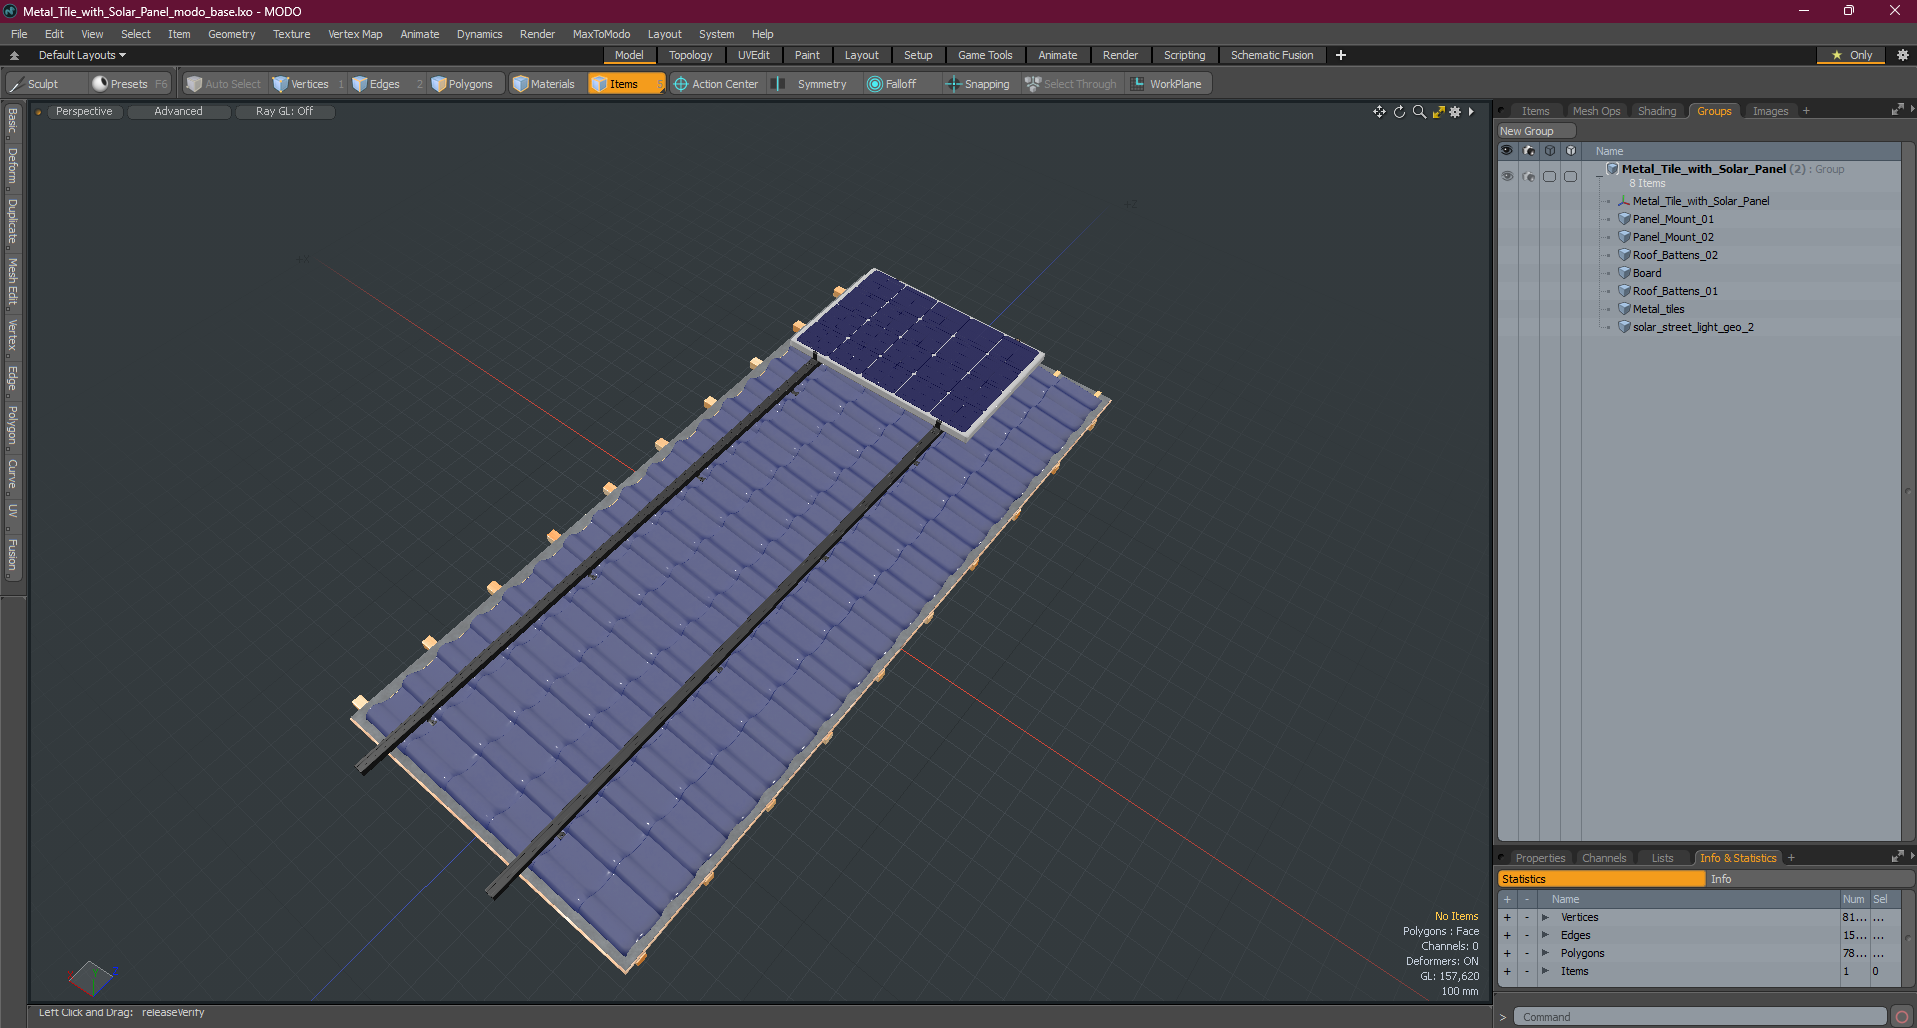
Task: Open layout settings gear at top right
Action: tap(1903, 55)
